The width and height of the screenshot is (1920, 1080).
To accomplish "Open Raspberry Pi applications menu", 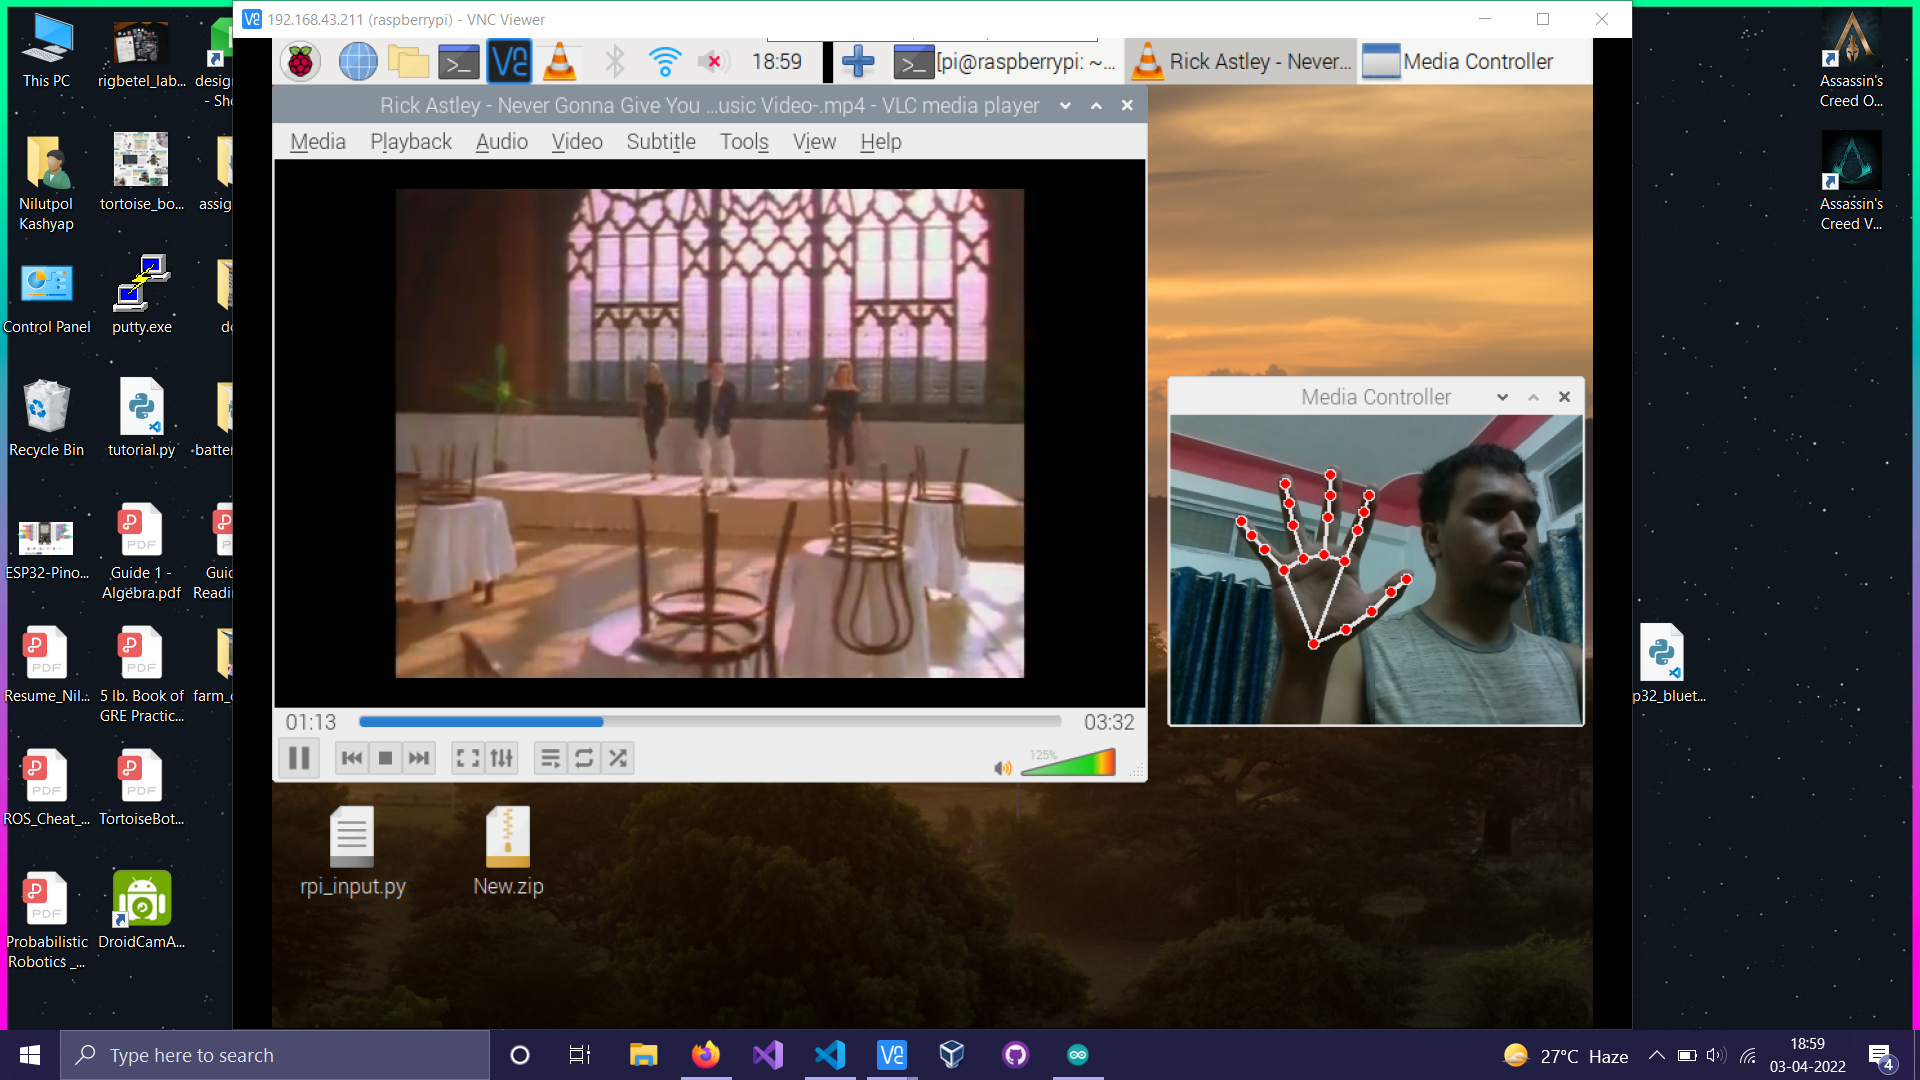I will click(x=299, y=62).
